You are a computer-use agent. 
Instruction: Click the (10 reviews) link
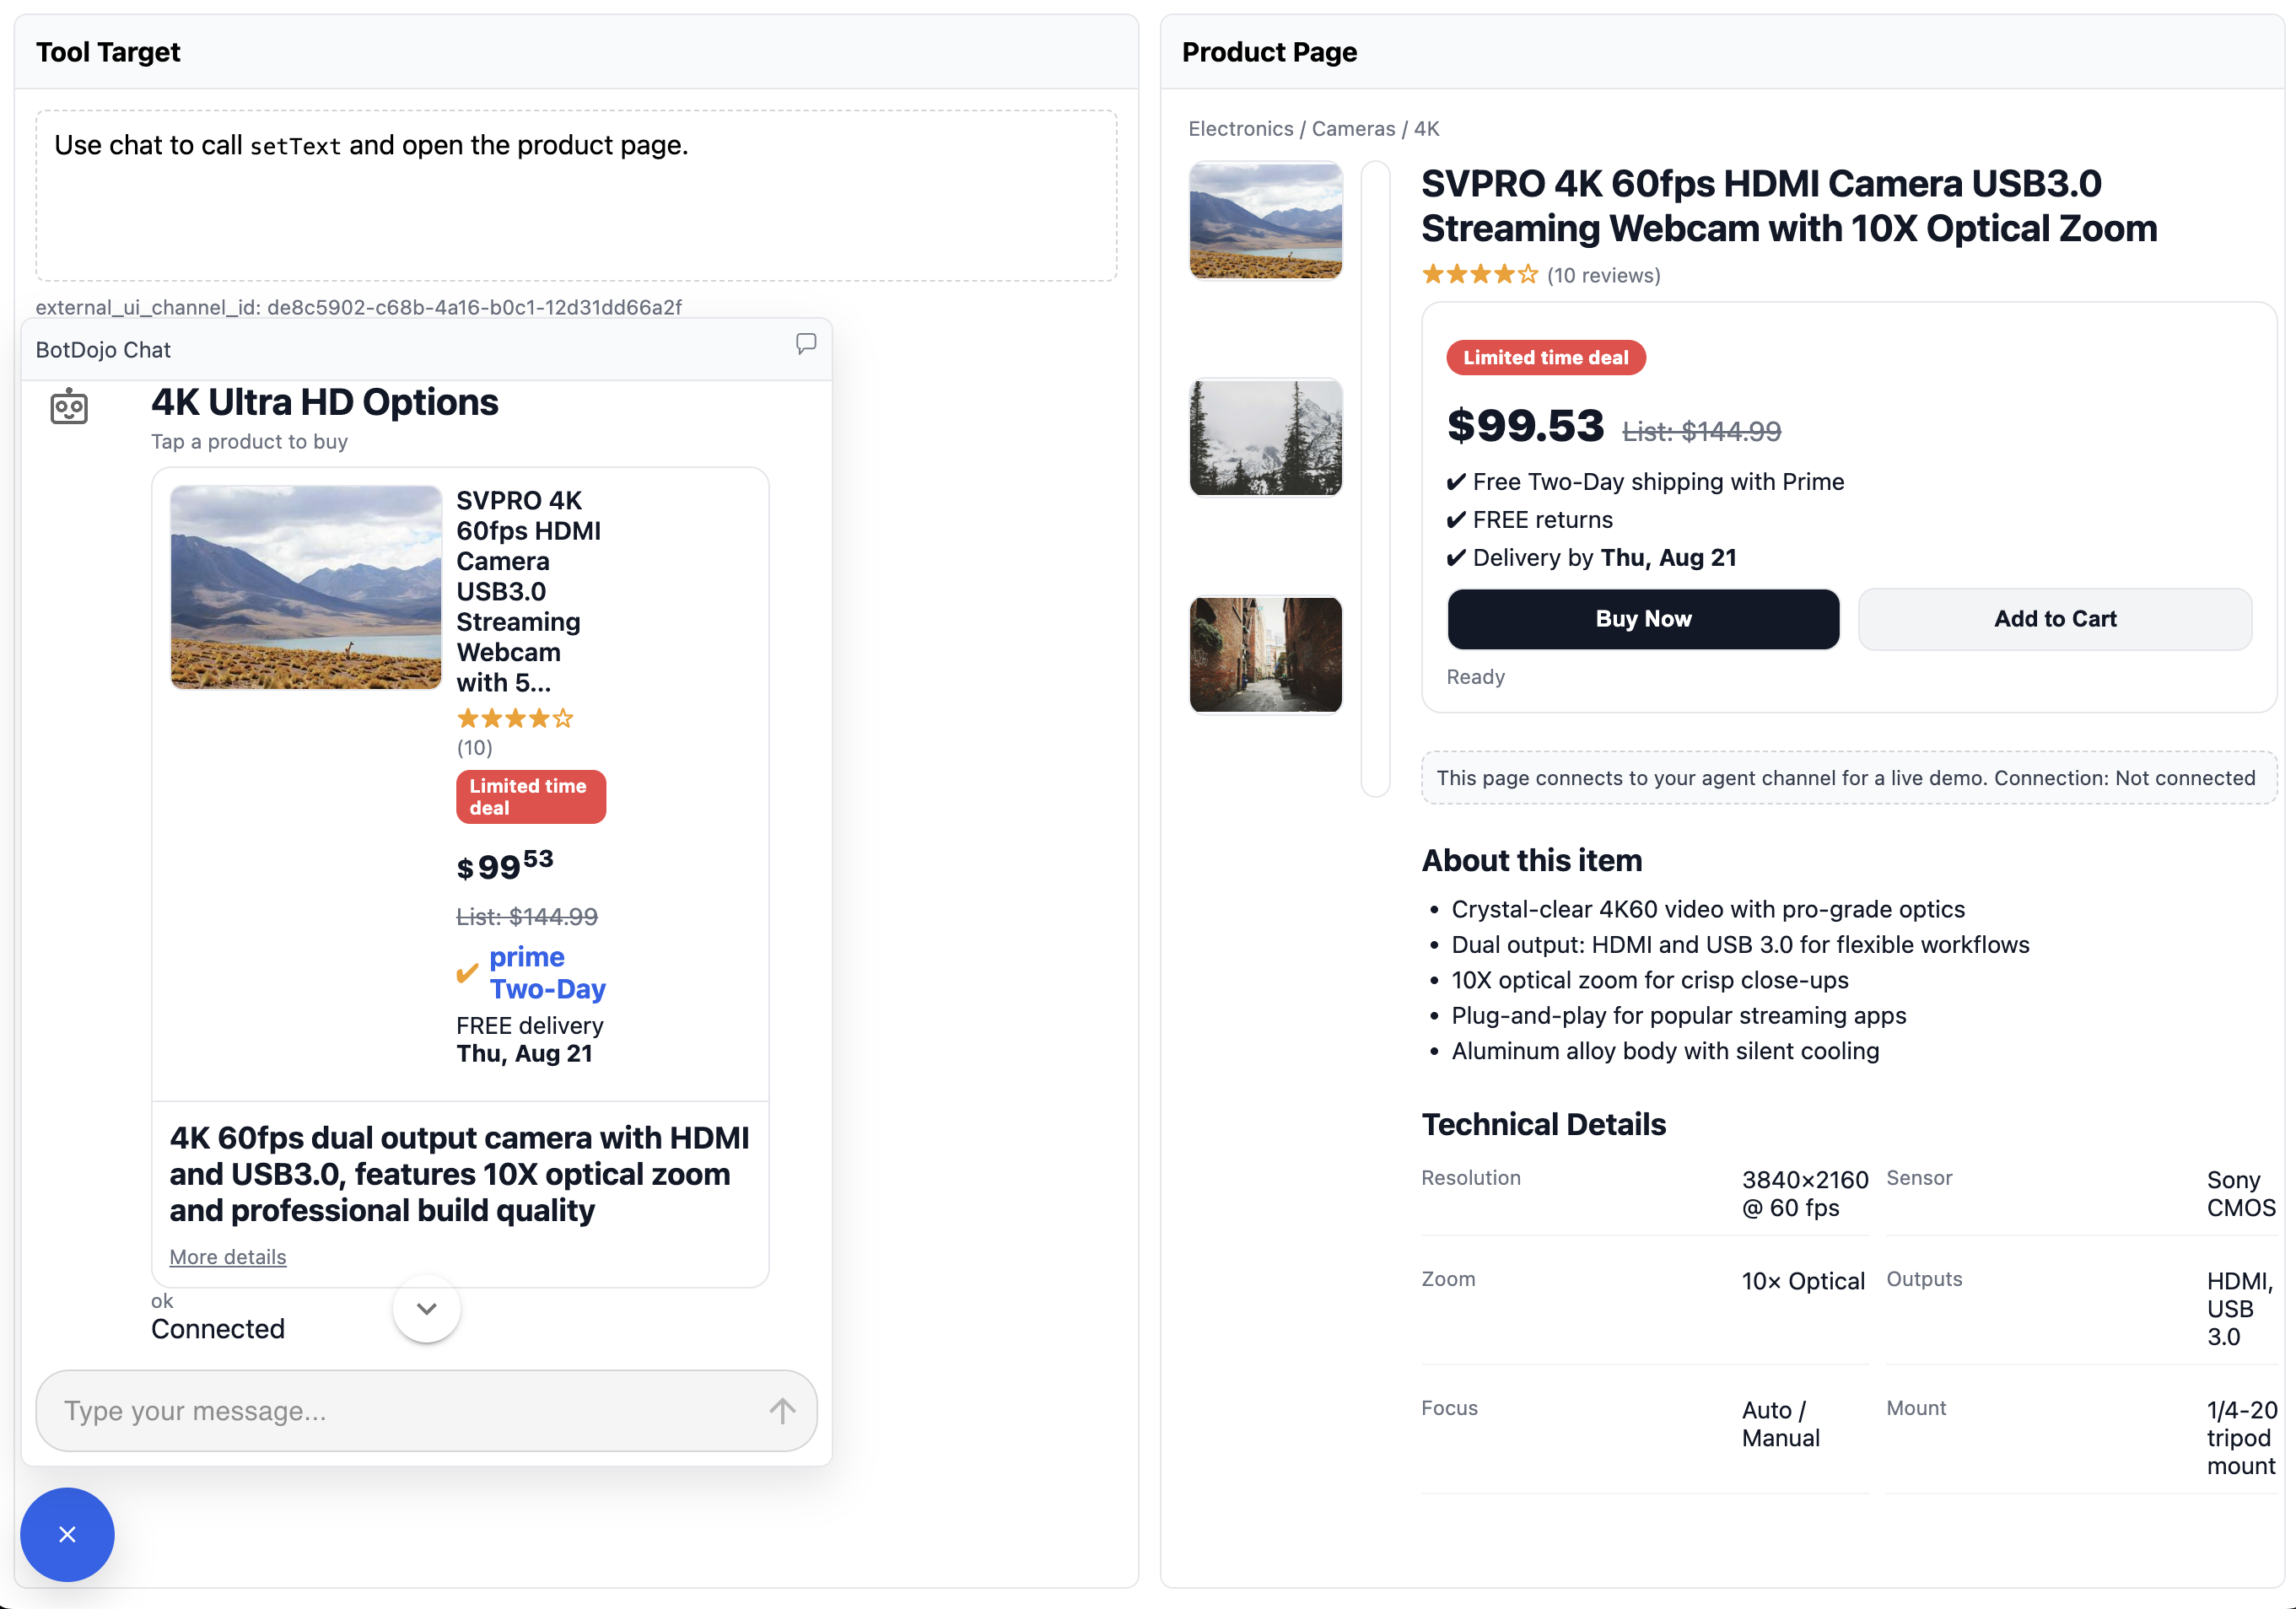point(1603,275)
